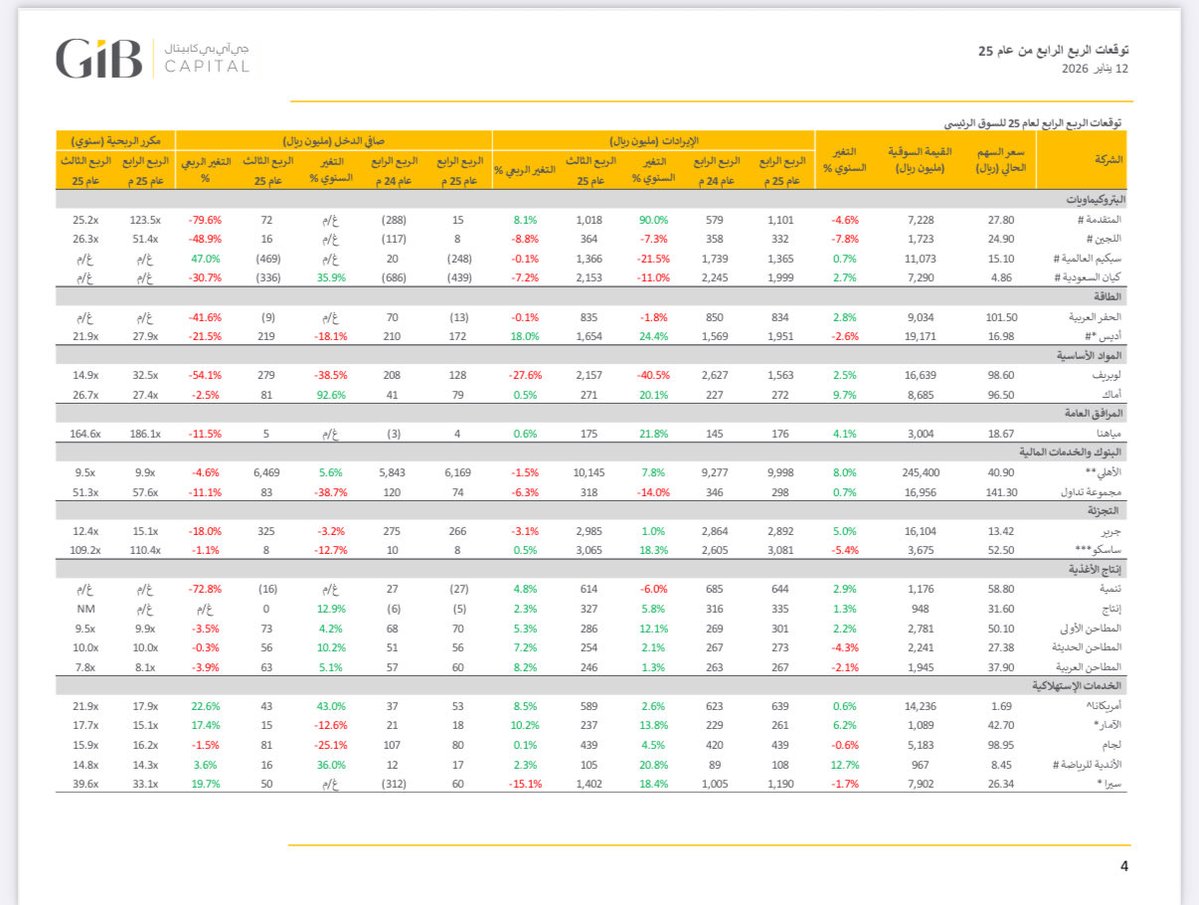The image size is (1199, 905).
Task: Click share price '4.86'
Action: (1001, 278)
